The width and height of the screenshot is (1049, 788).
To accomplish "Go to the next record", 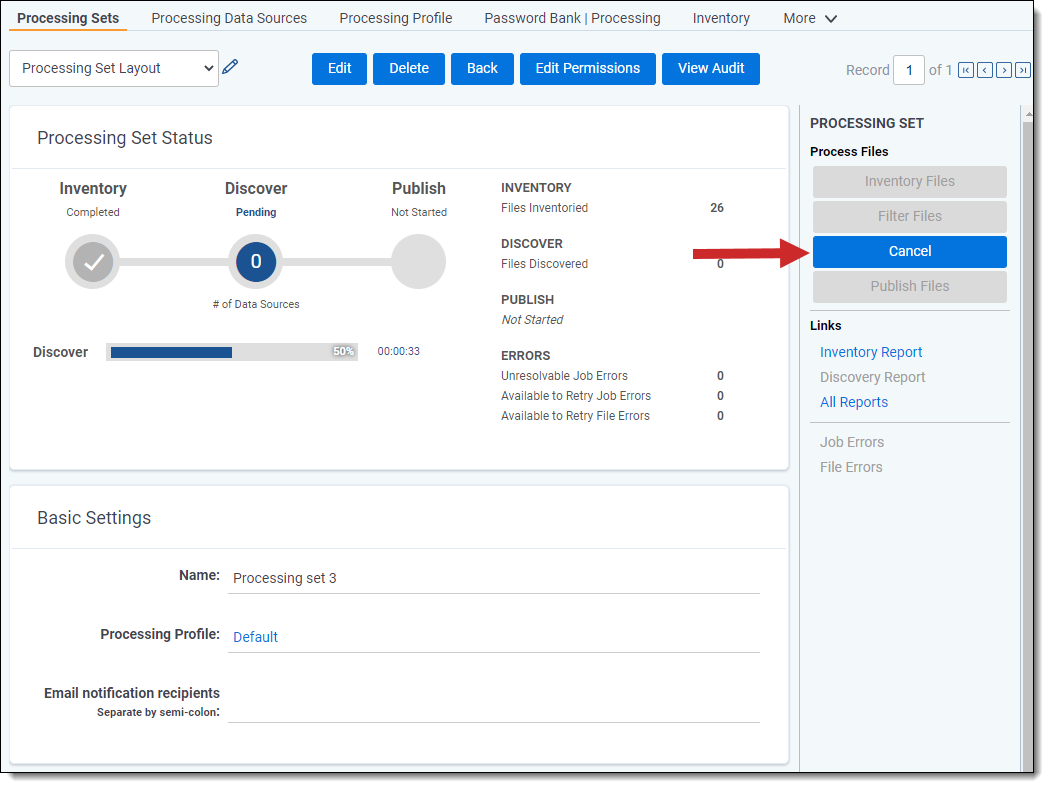I will [1004, 70].
